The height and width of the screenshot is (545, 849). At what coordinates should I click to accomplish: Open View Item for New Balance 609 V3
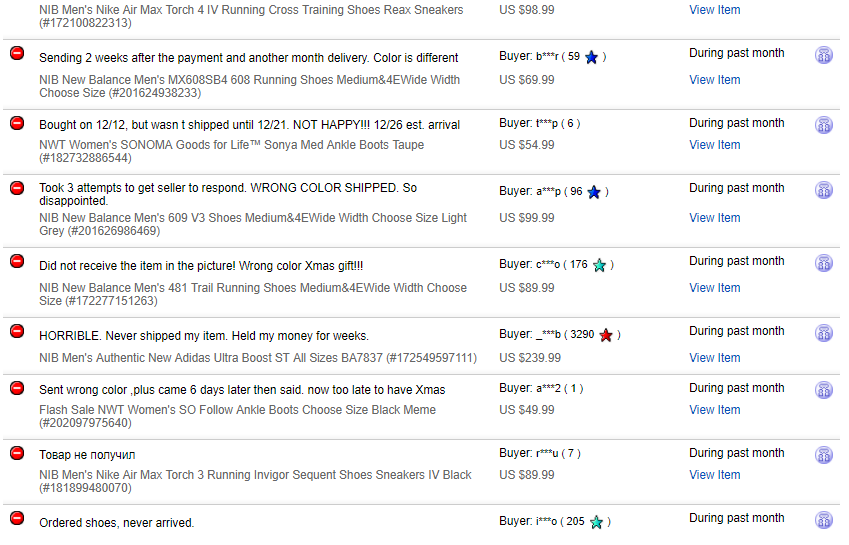click(x=714, y=218)
